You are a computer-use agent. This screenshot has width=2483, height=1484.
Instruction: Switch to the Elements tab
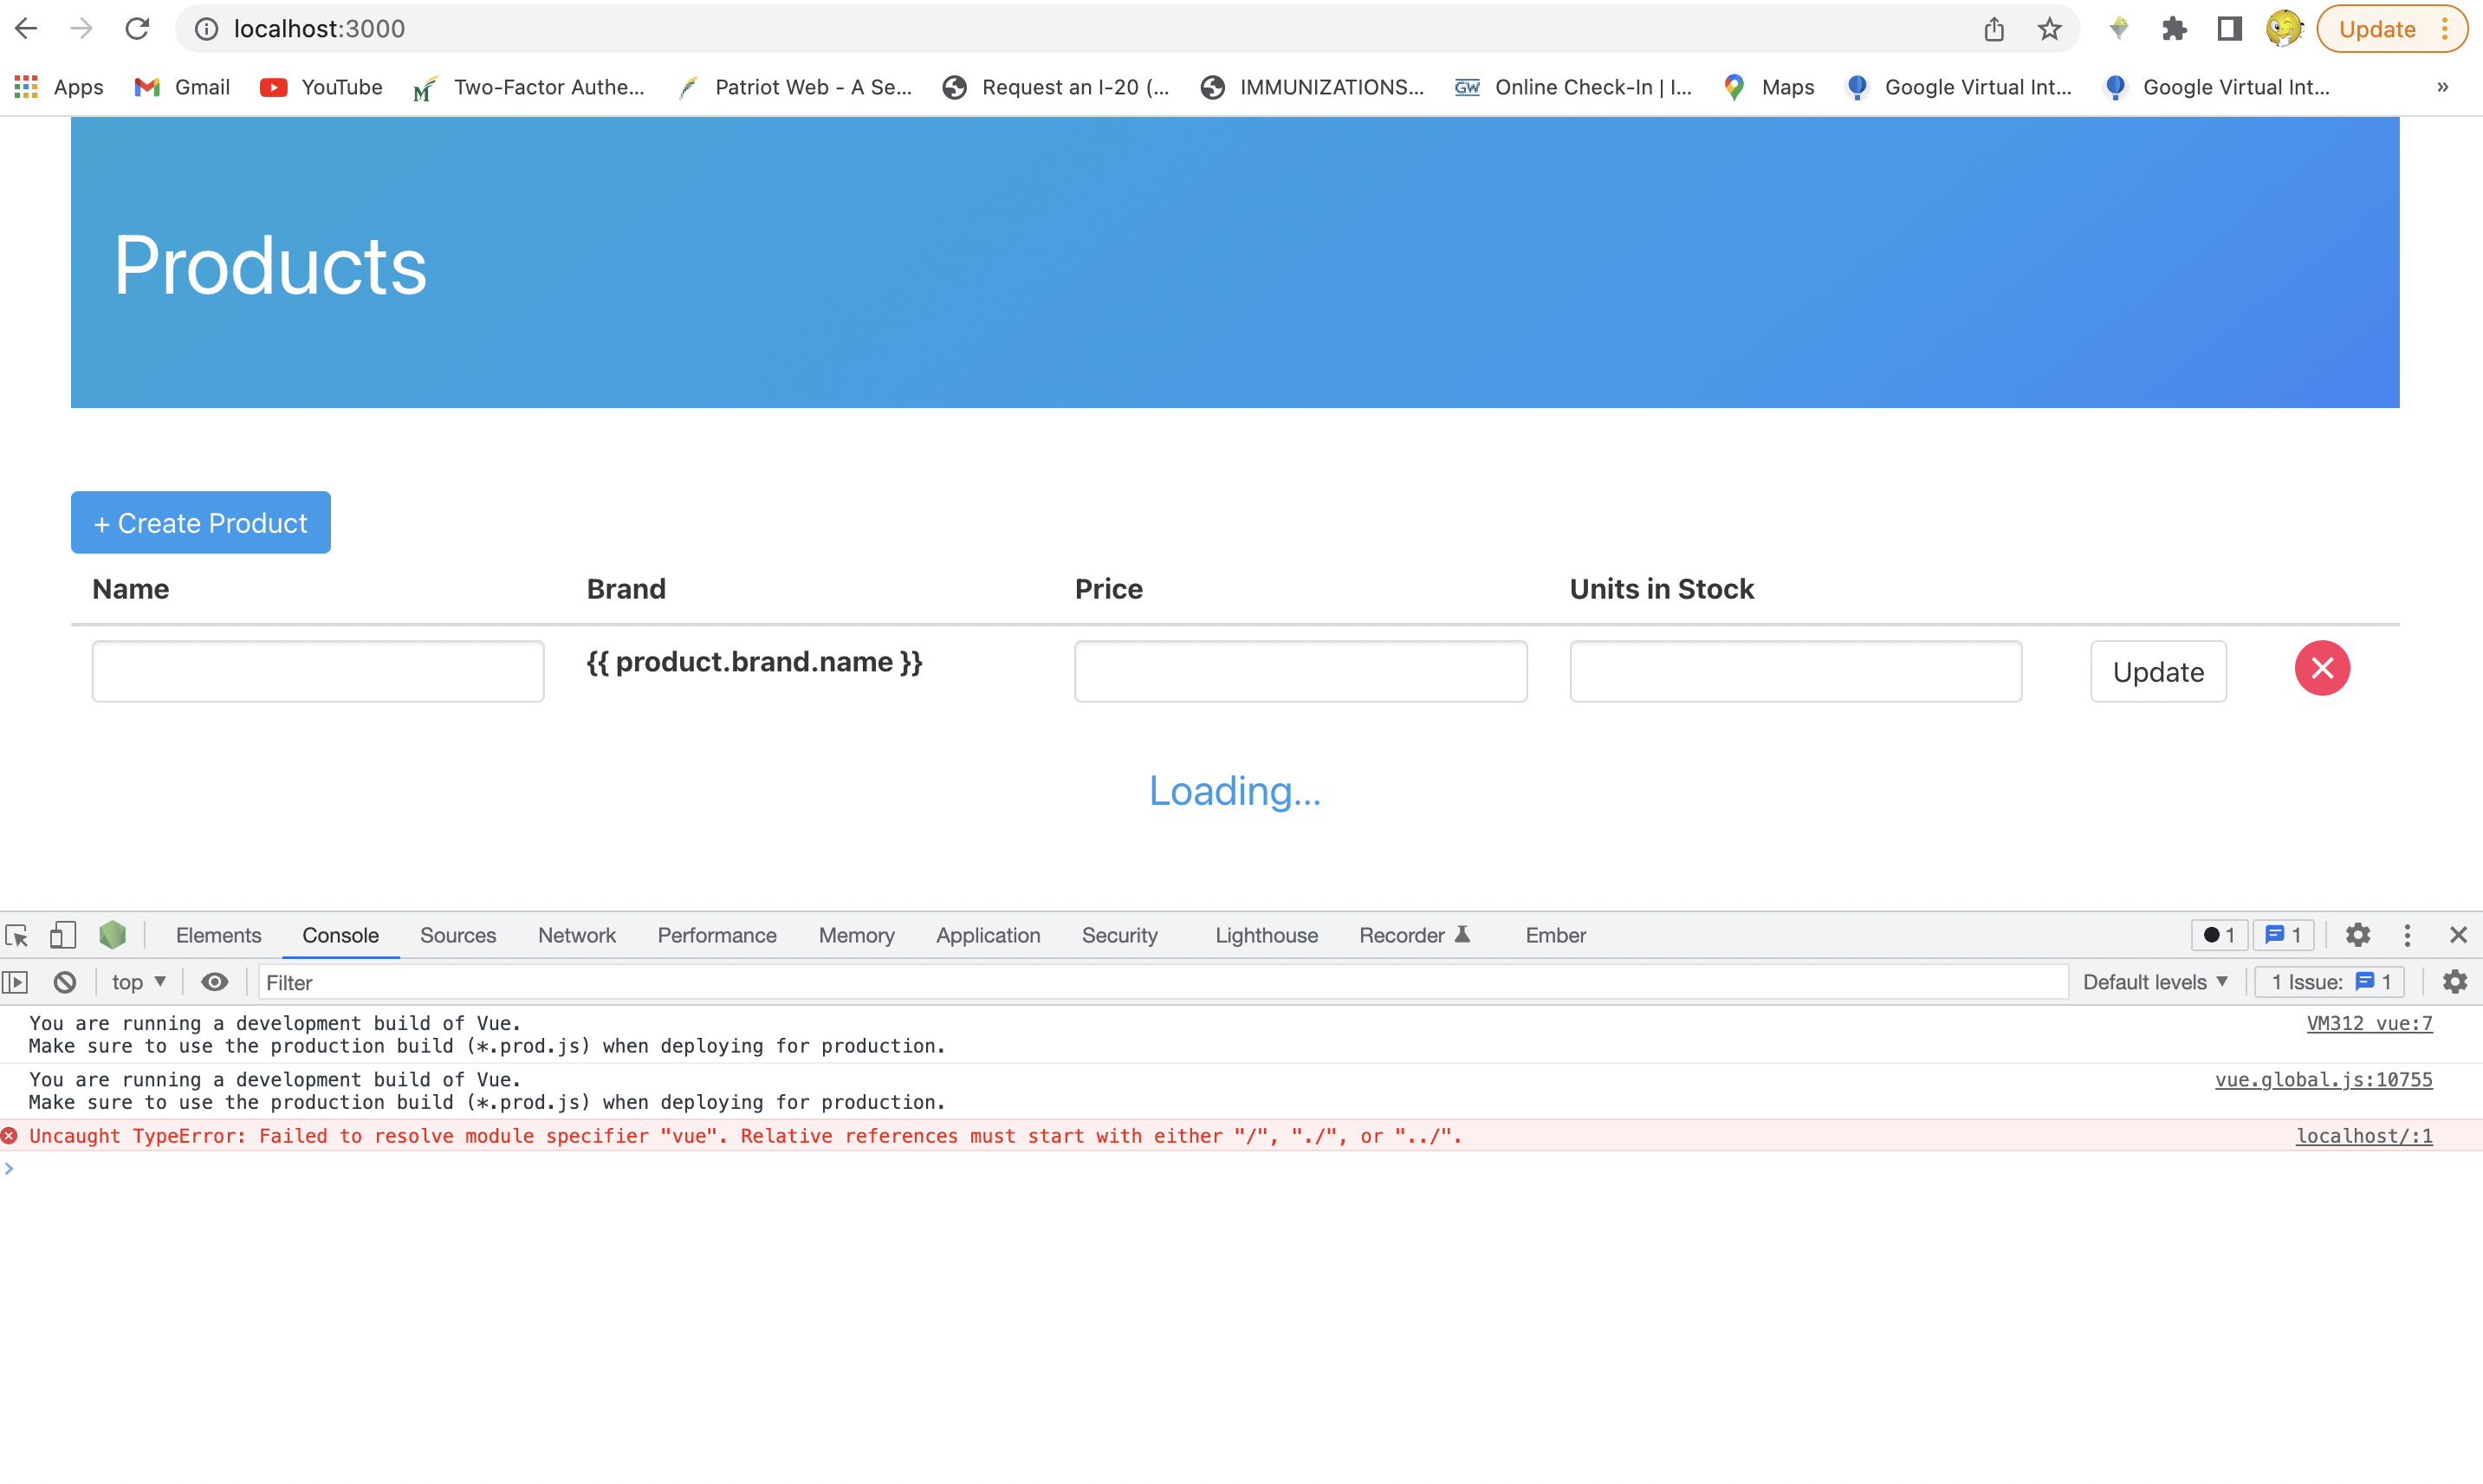(x=218, y=935)
